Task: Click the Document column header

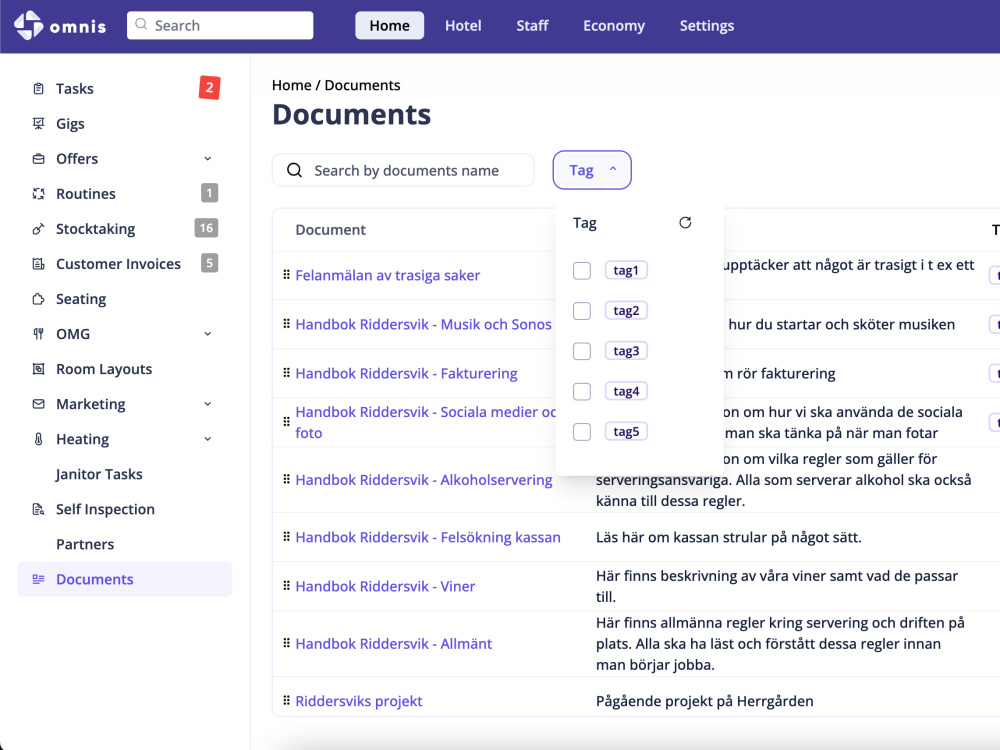Action: pos(330,230)
